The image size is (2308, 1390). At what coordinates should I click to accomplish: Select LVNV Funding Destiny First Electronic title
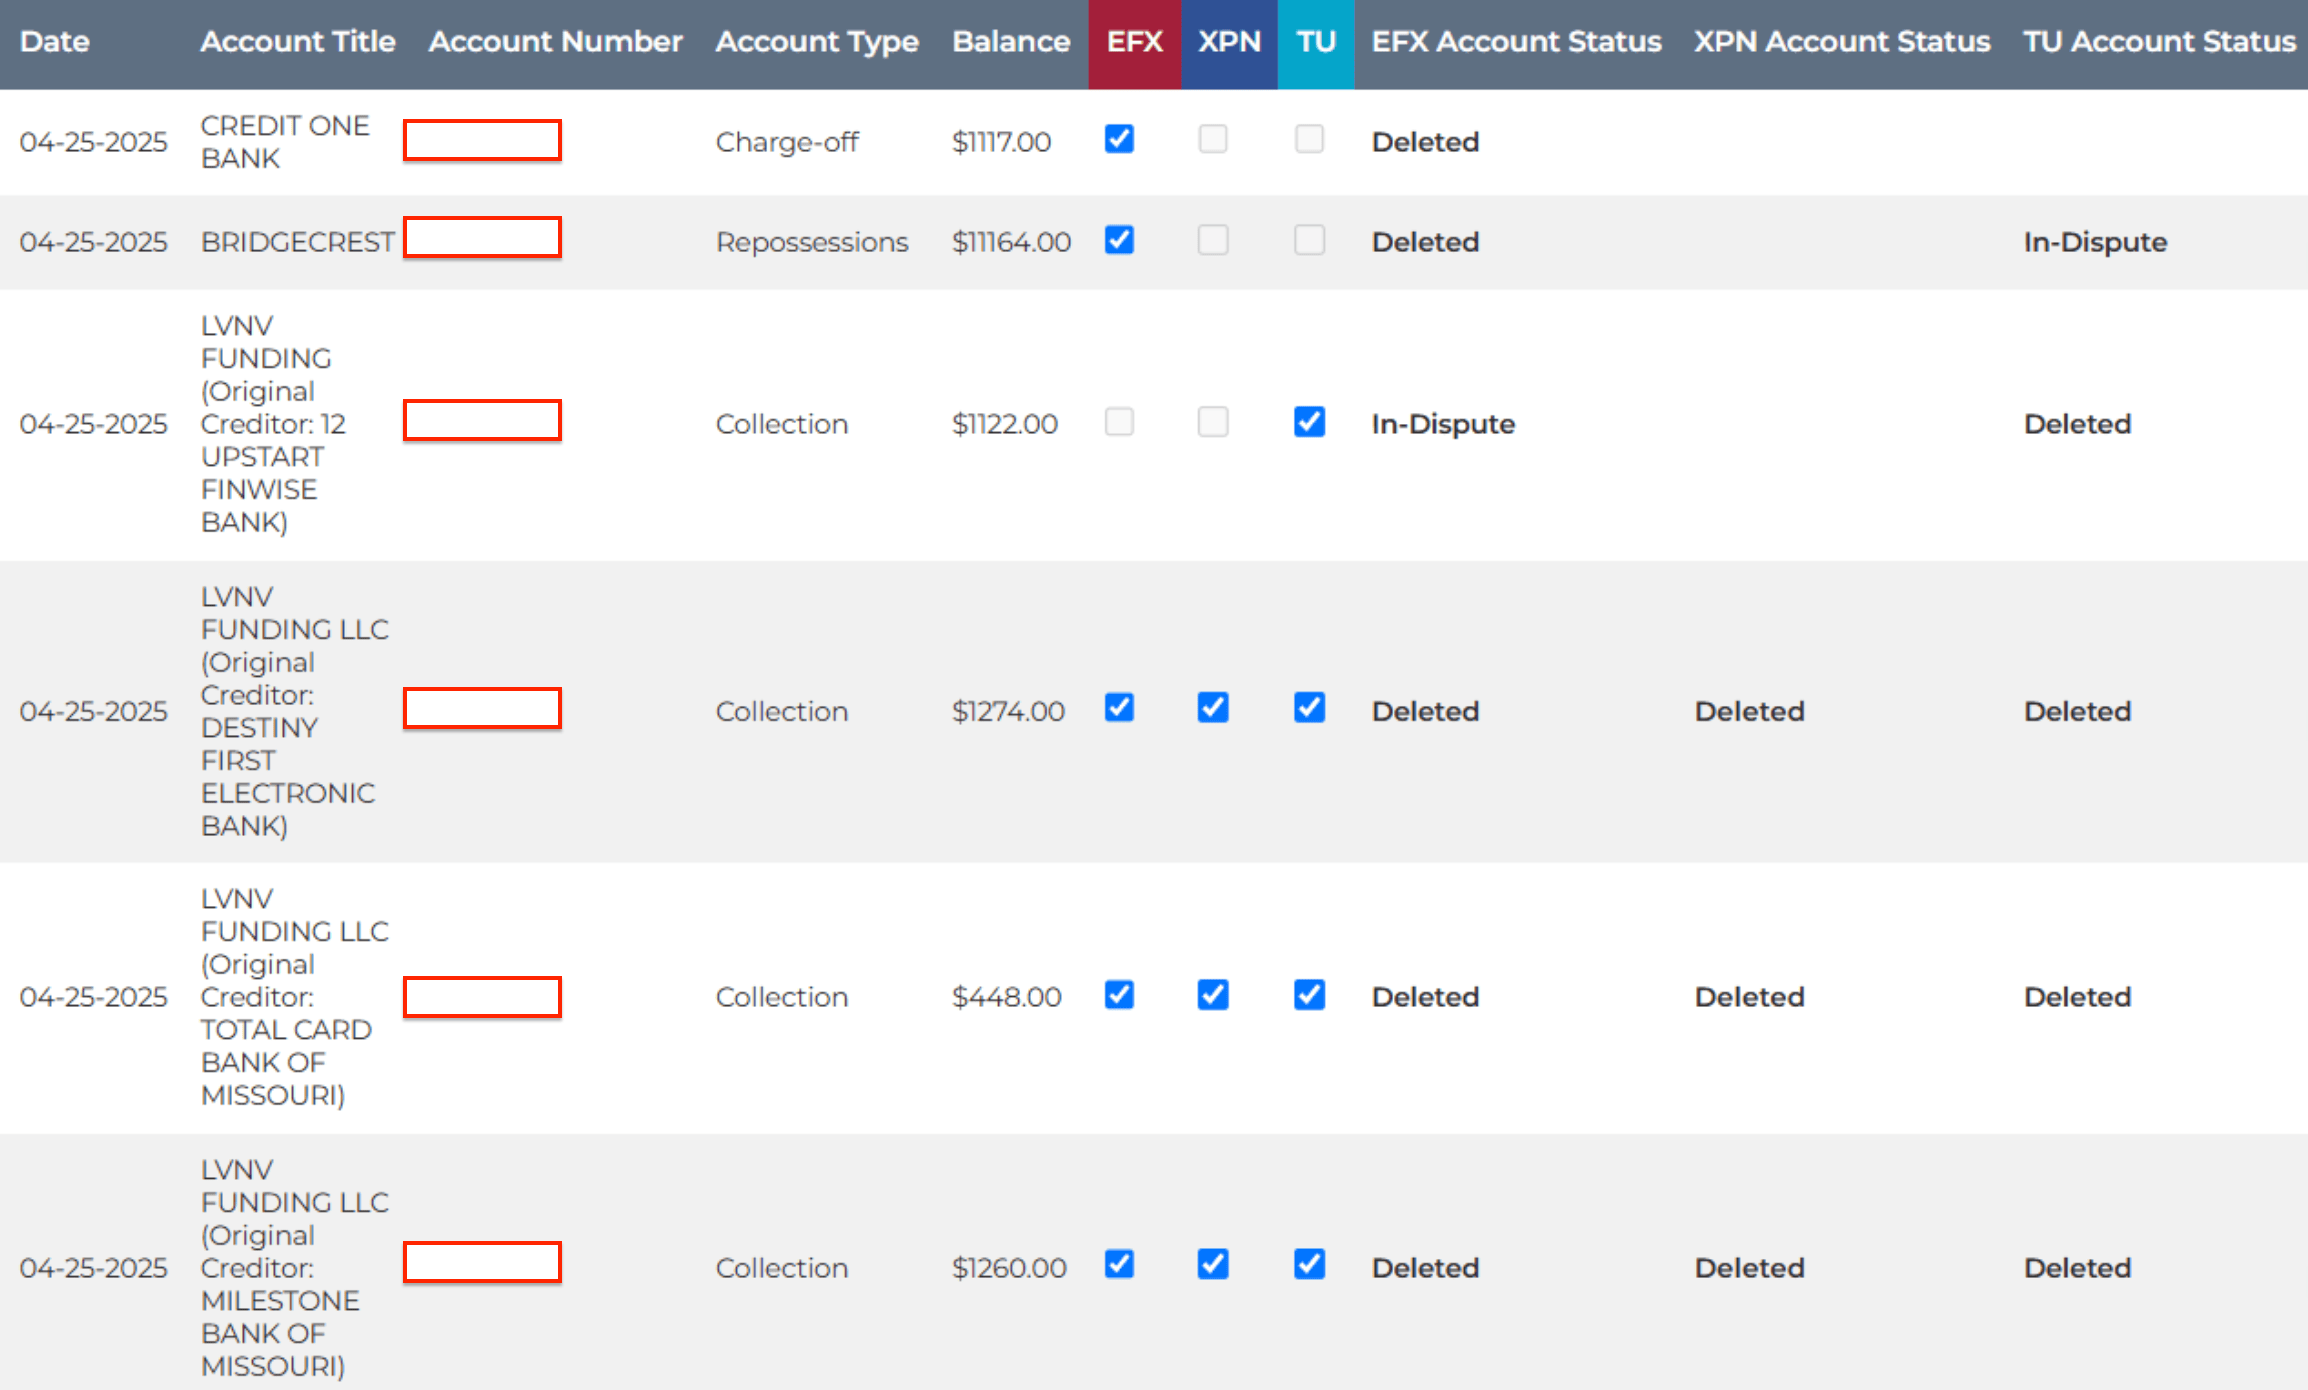click(295, 711)
